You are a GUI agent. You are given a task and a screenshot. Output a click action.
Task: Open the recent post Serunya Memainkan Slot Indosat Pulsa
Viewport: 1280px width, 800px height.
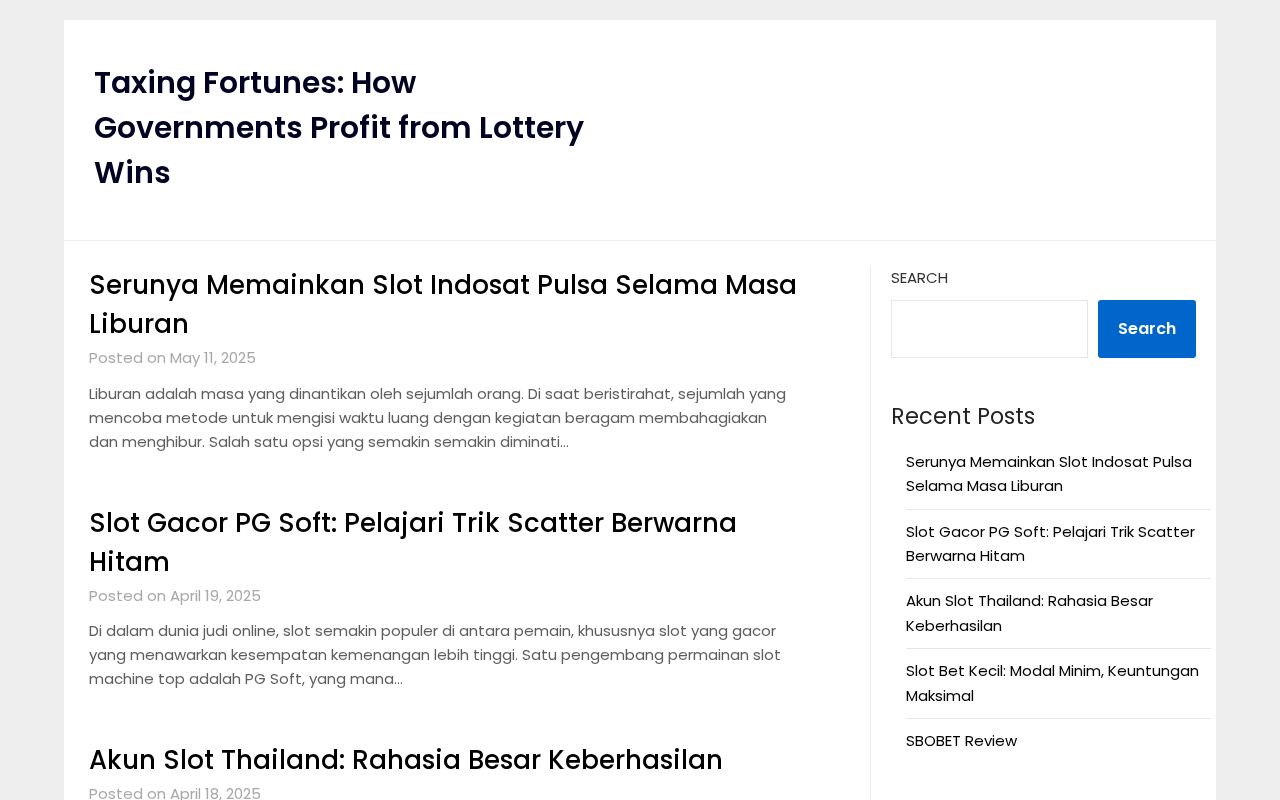(x=1049, y=474)
